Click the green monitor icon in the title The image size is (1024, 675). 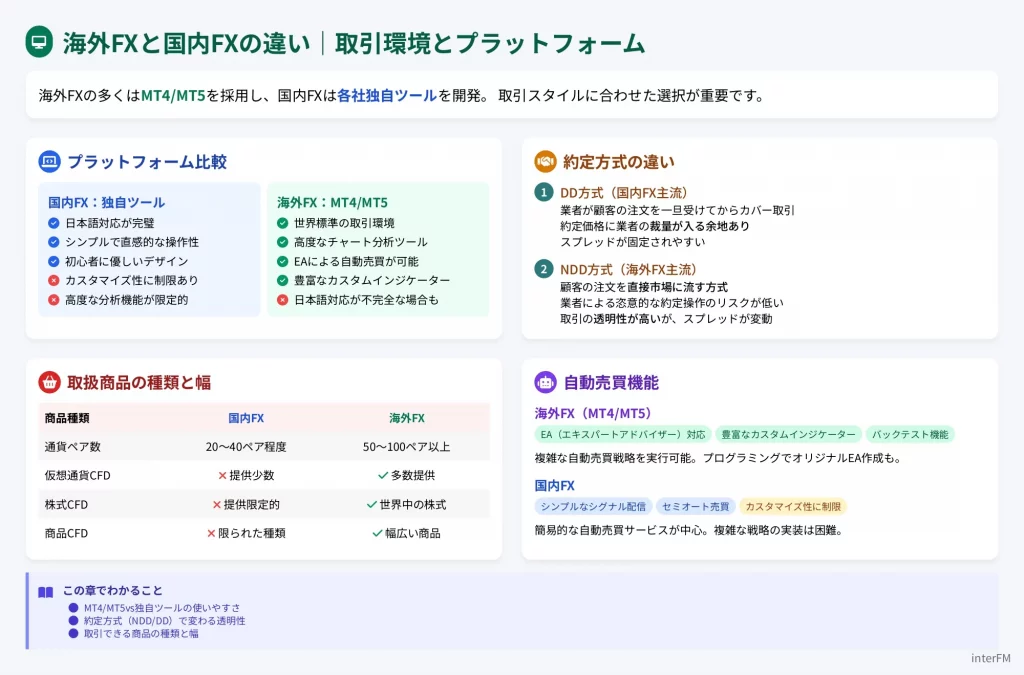tap(39, 42)
